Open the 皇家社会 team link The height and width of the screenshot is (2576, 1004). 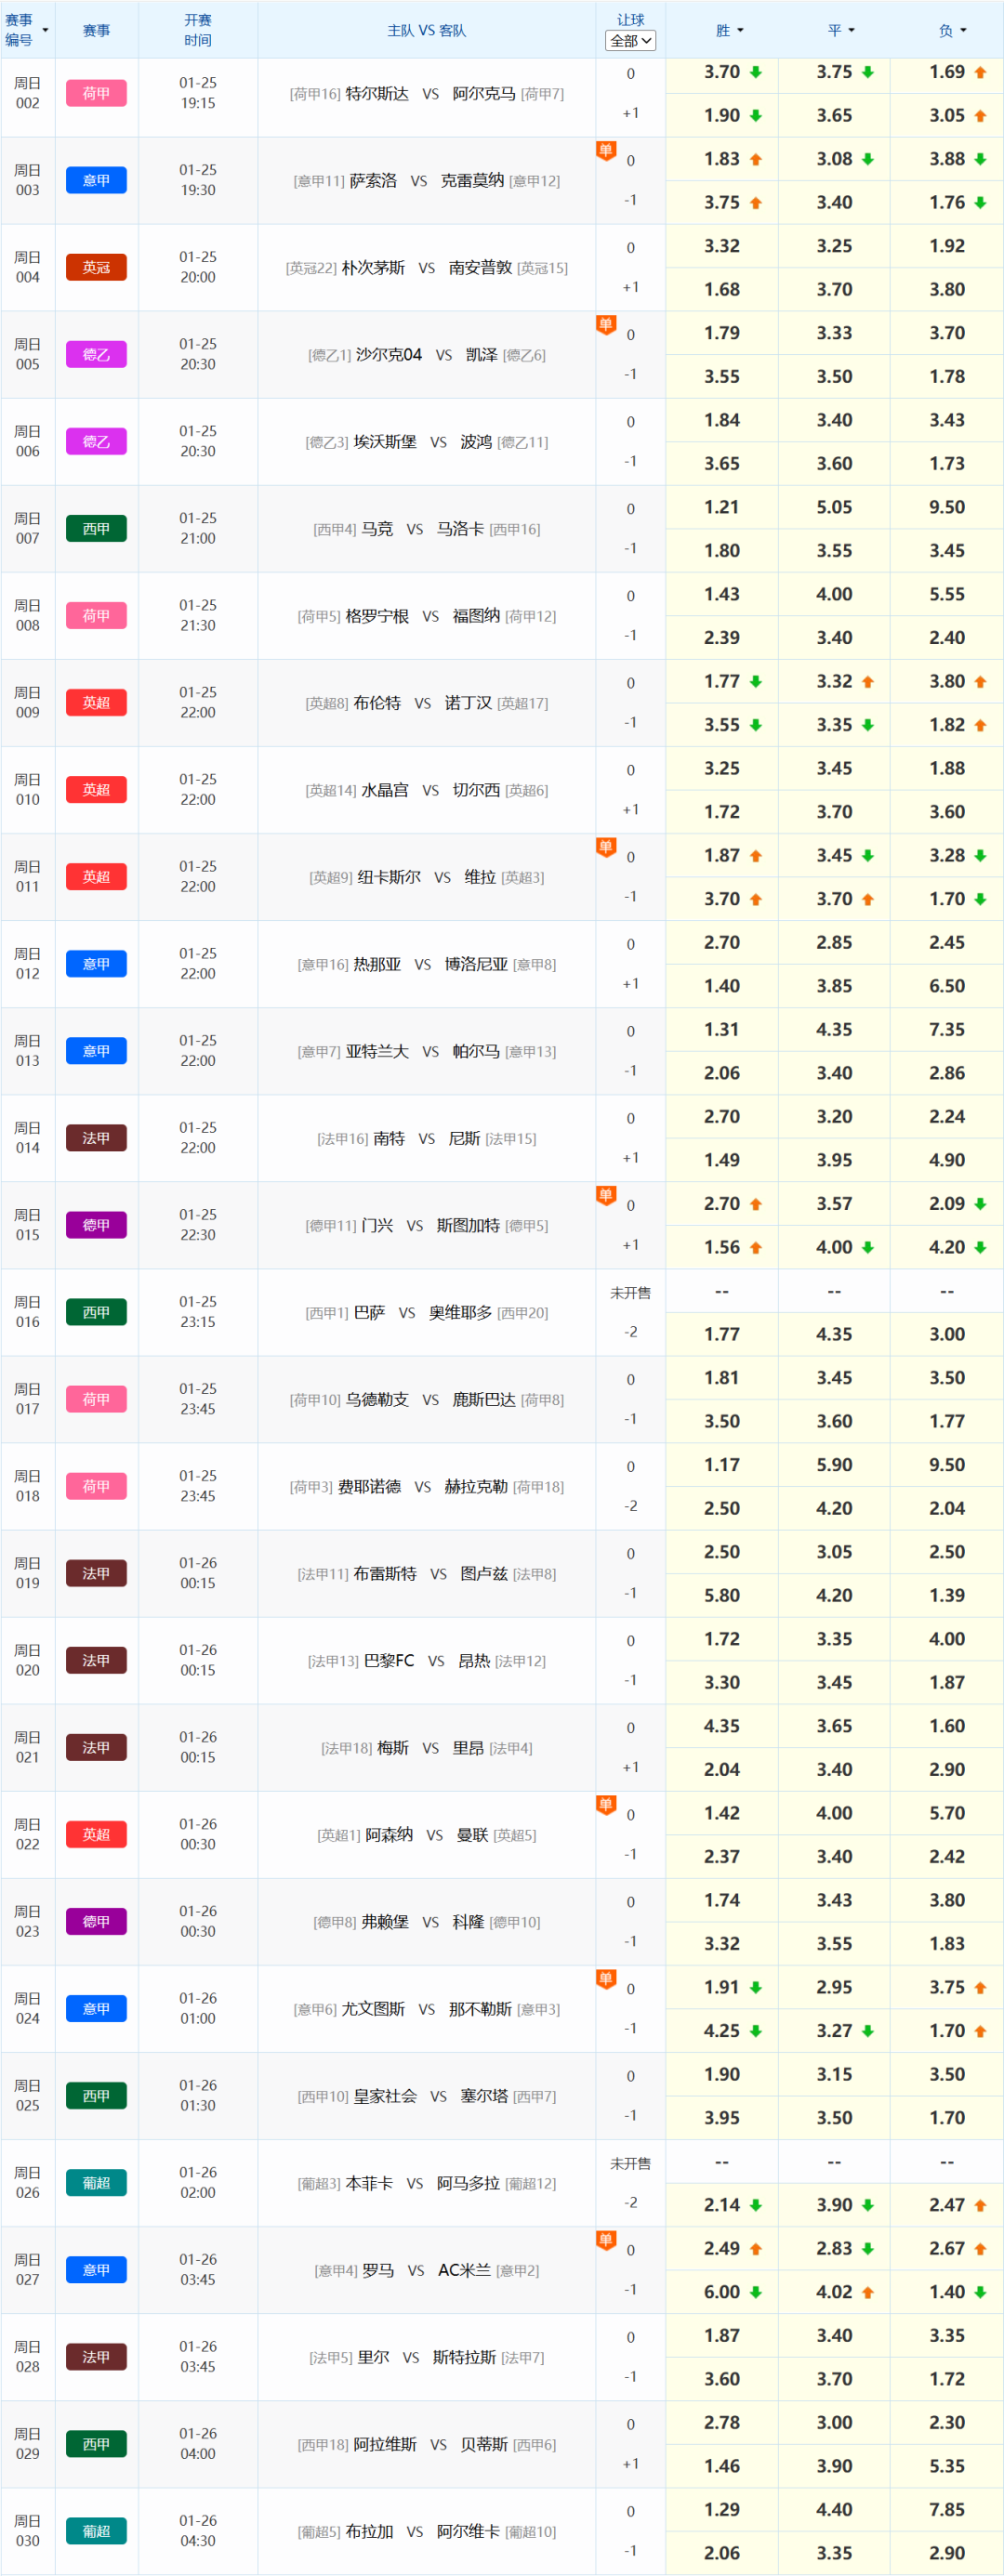tap(385, 2095)
